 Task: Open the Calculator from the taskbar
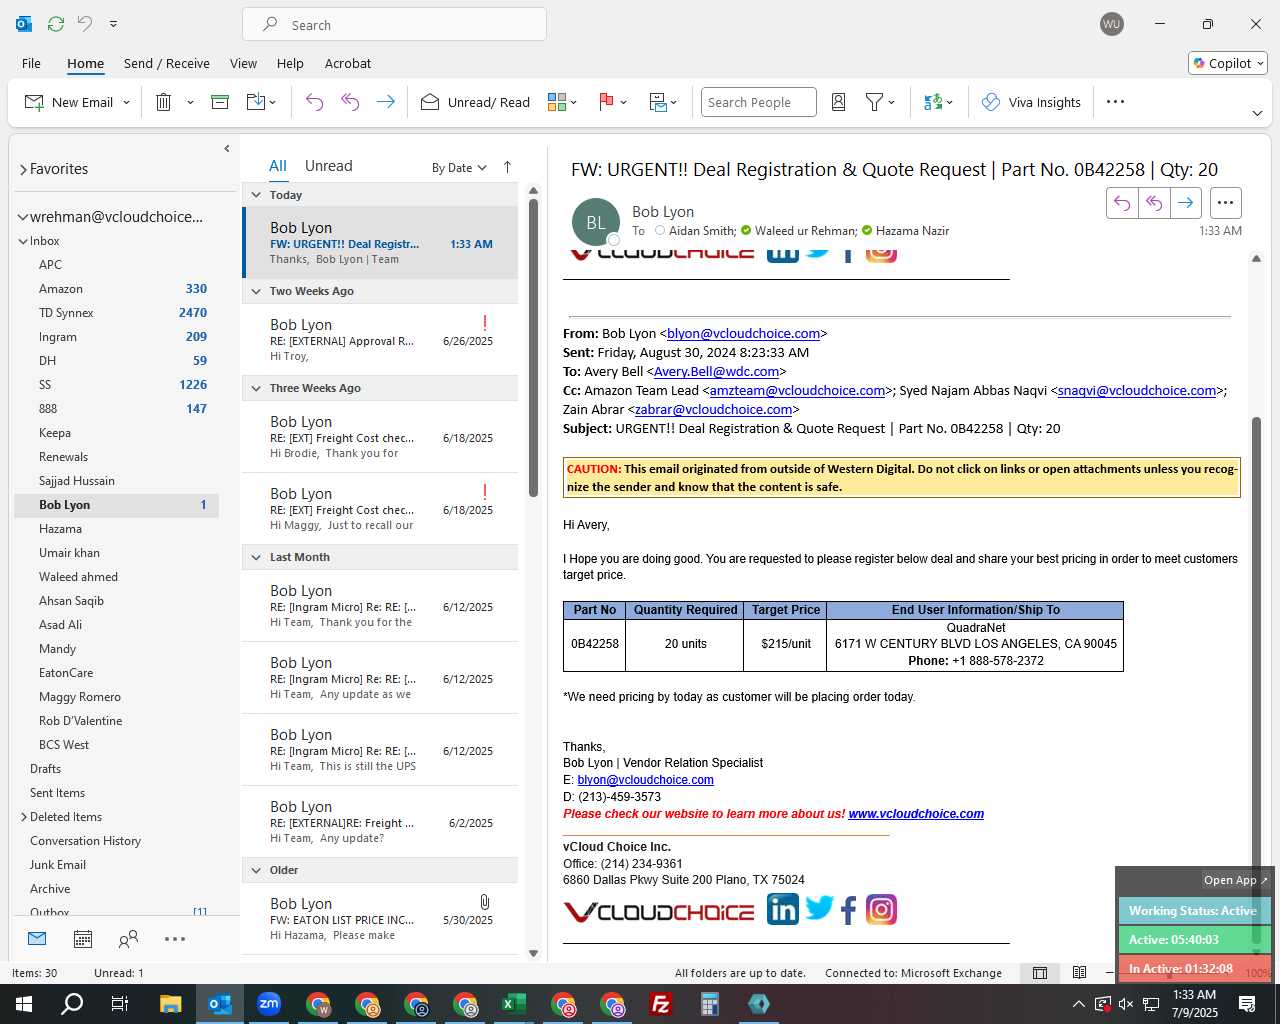click(x=710, y=1004)
